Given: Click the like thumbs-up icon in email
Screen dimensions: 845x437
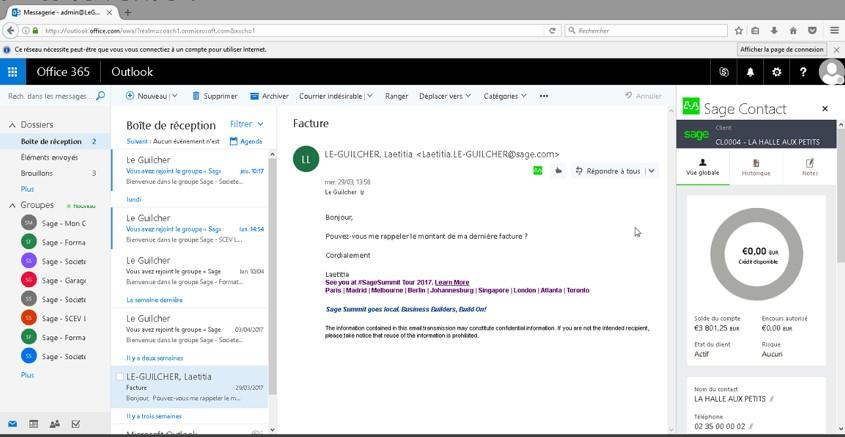Looking at the screenshot, I should tap(559, 171).
